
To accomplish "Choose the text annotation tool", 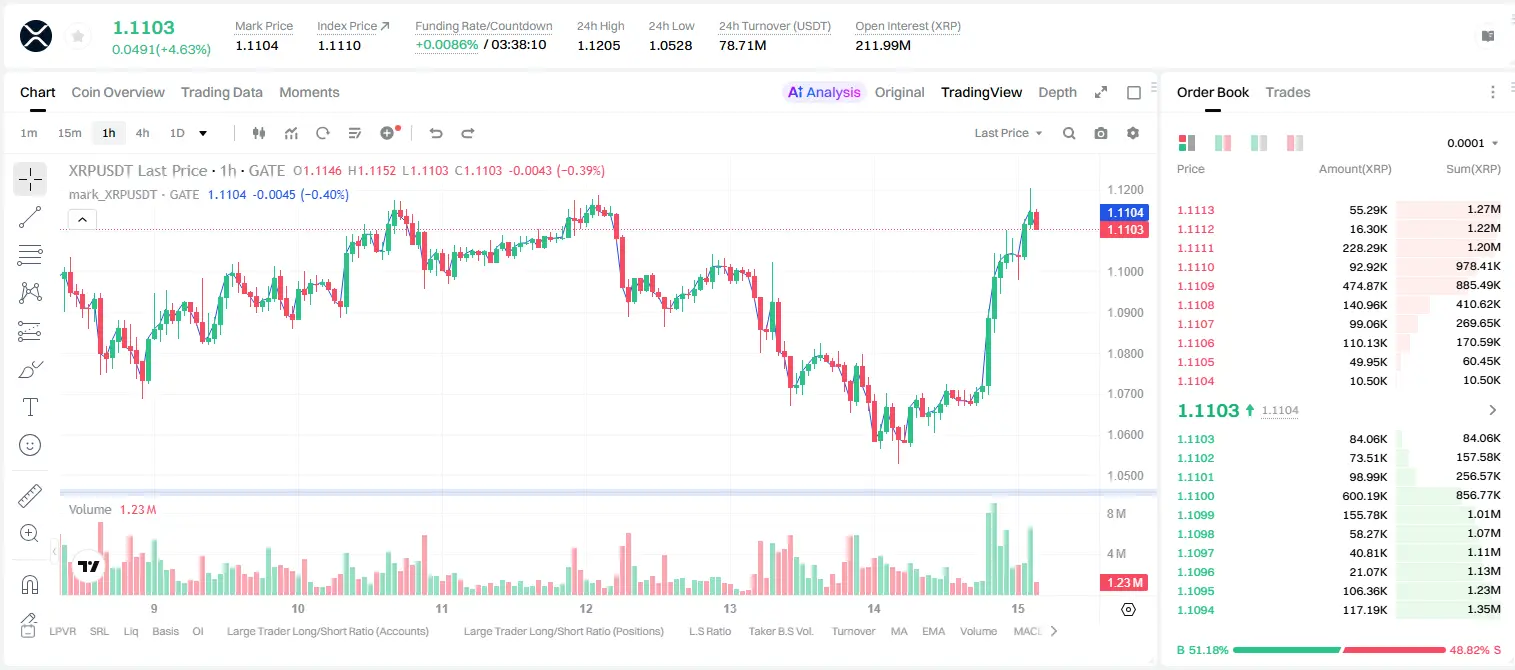I will (30, 407).
